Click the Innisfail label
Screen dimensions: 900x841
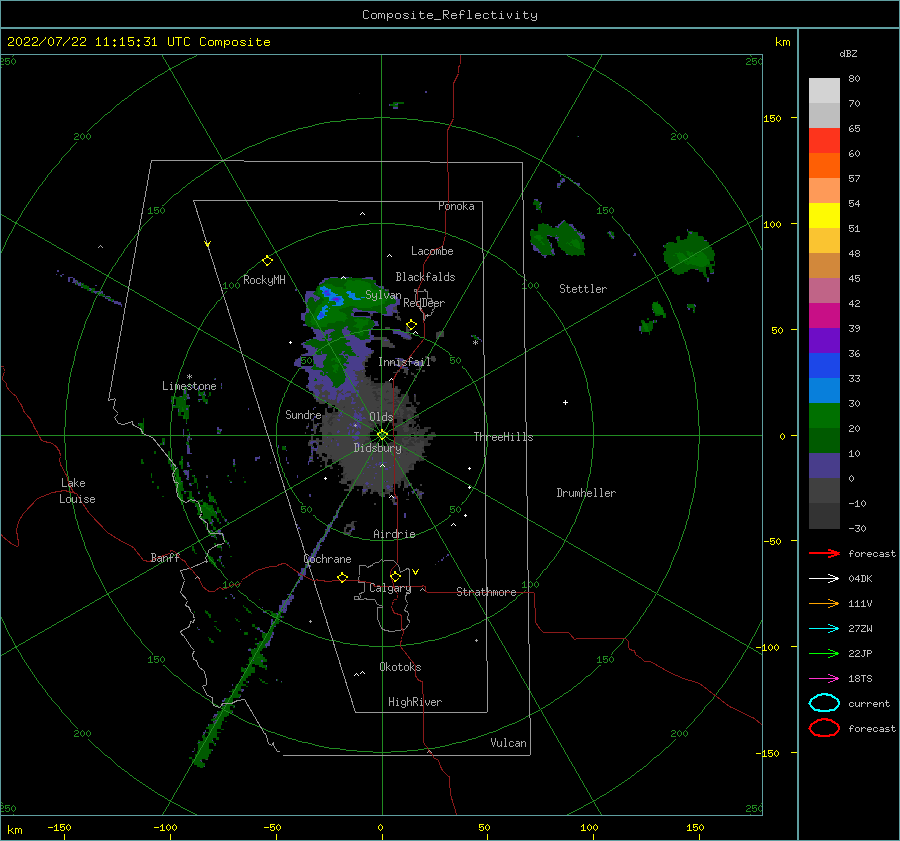[405, 362]
